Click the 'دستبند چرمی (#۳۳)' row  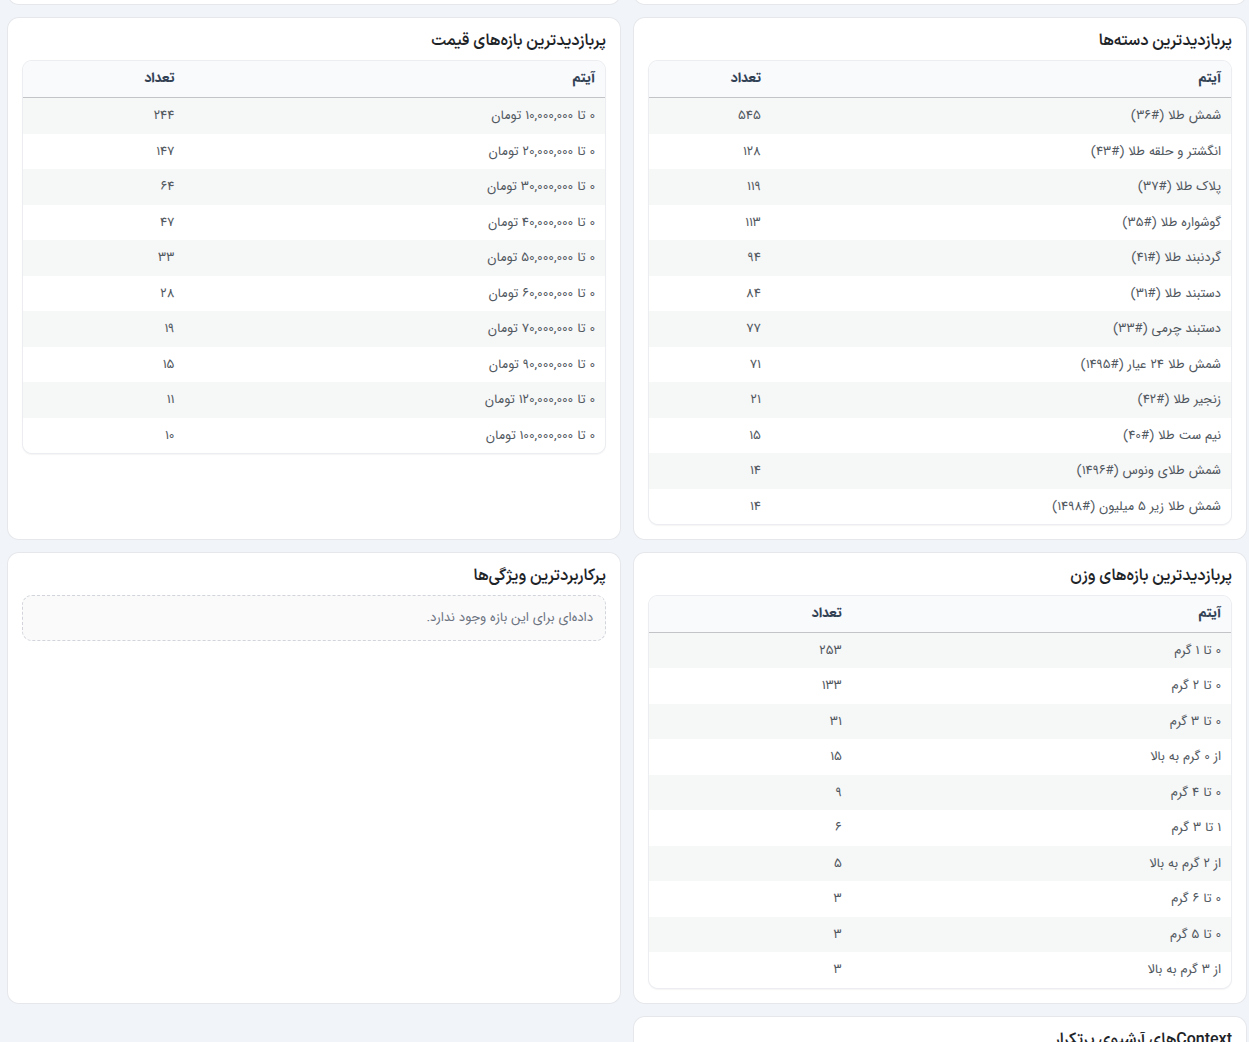pyautogui.click(x=940, y=328)
